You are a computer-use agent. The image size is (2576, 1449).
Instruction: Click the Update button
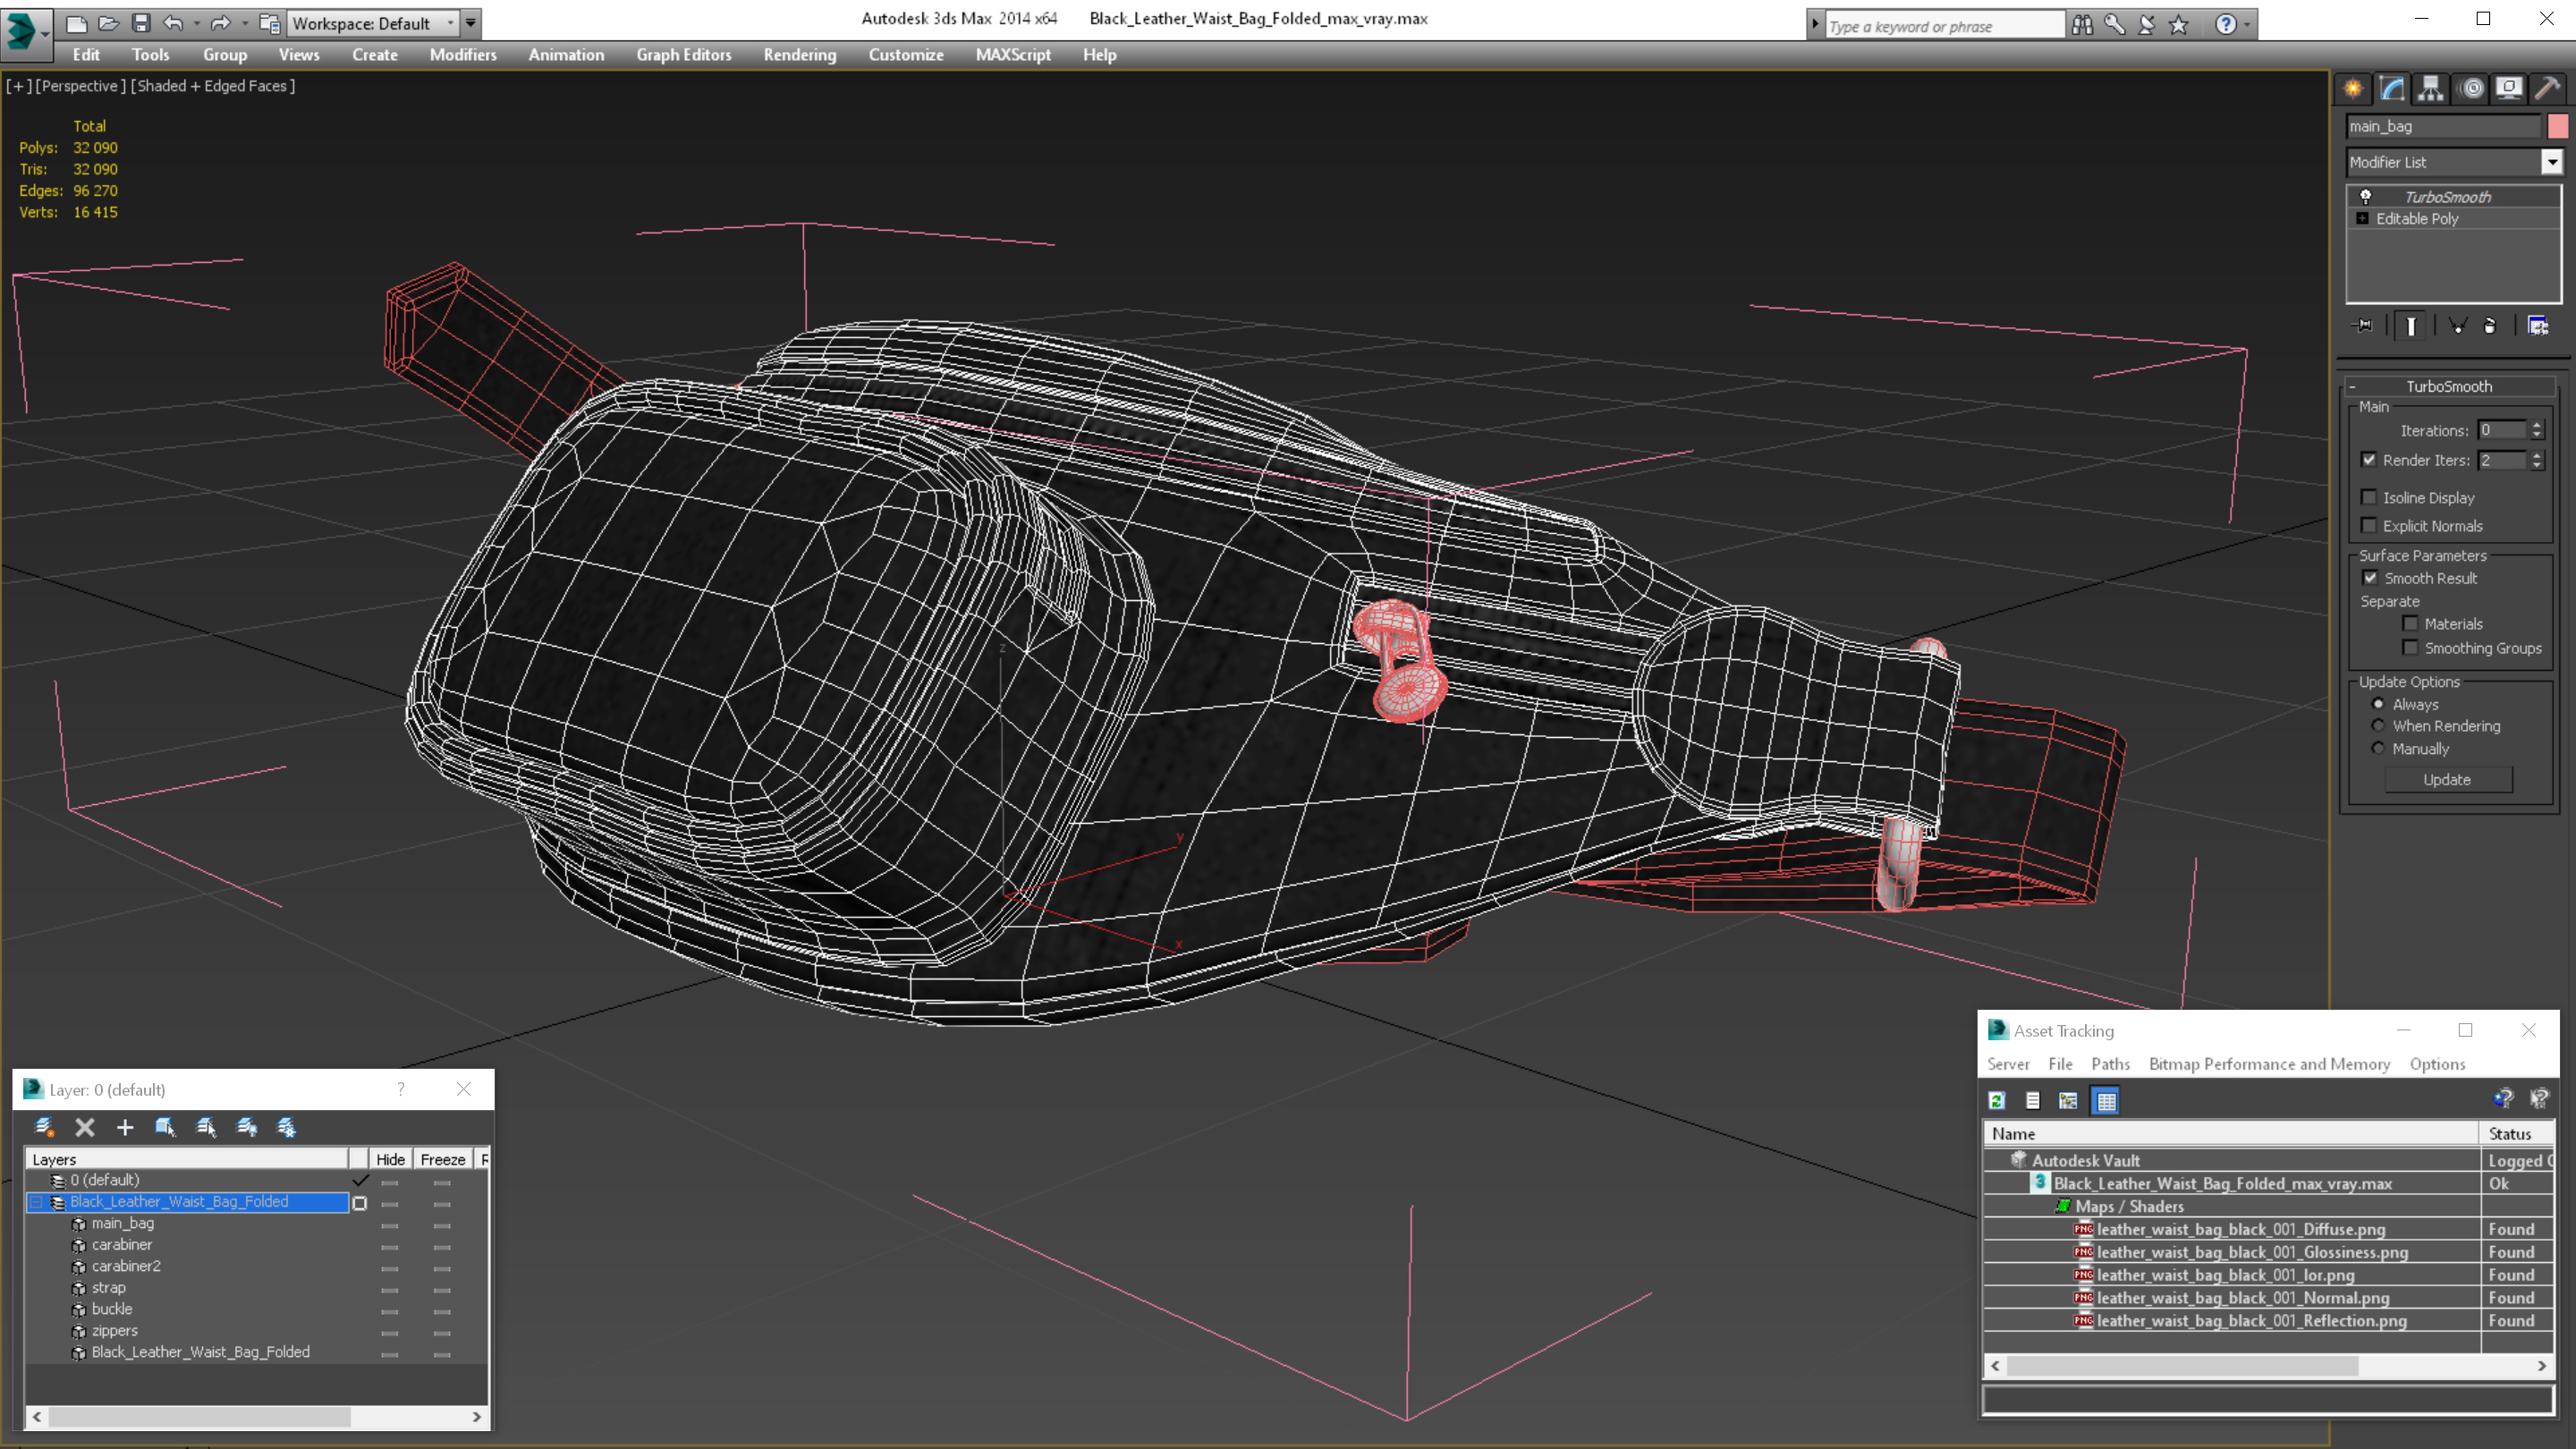tap(2447, 780)
